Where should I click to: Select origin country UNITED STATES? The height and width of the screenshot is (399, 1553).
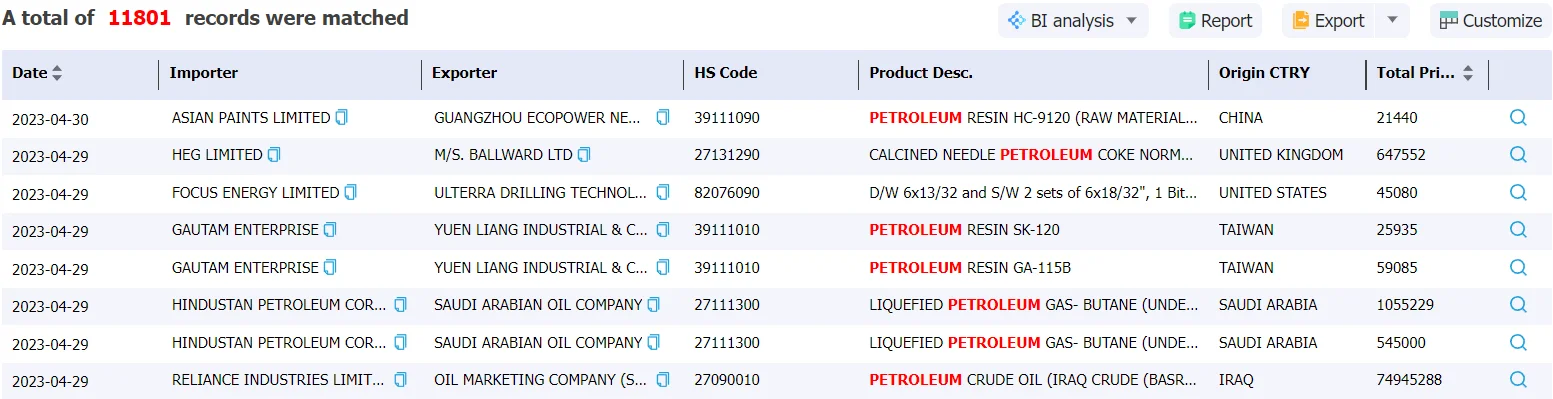pos(1273,193)
